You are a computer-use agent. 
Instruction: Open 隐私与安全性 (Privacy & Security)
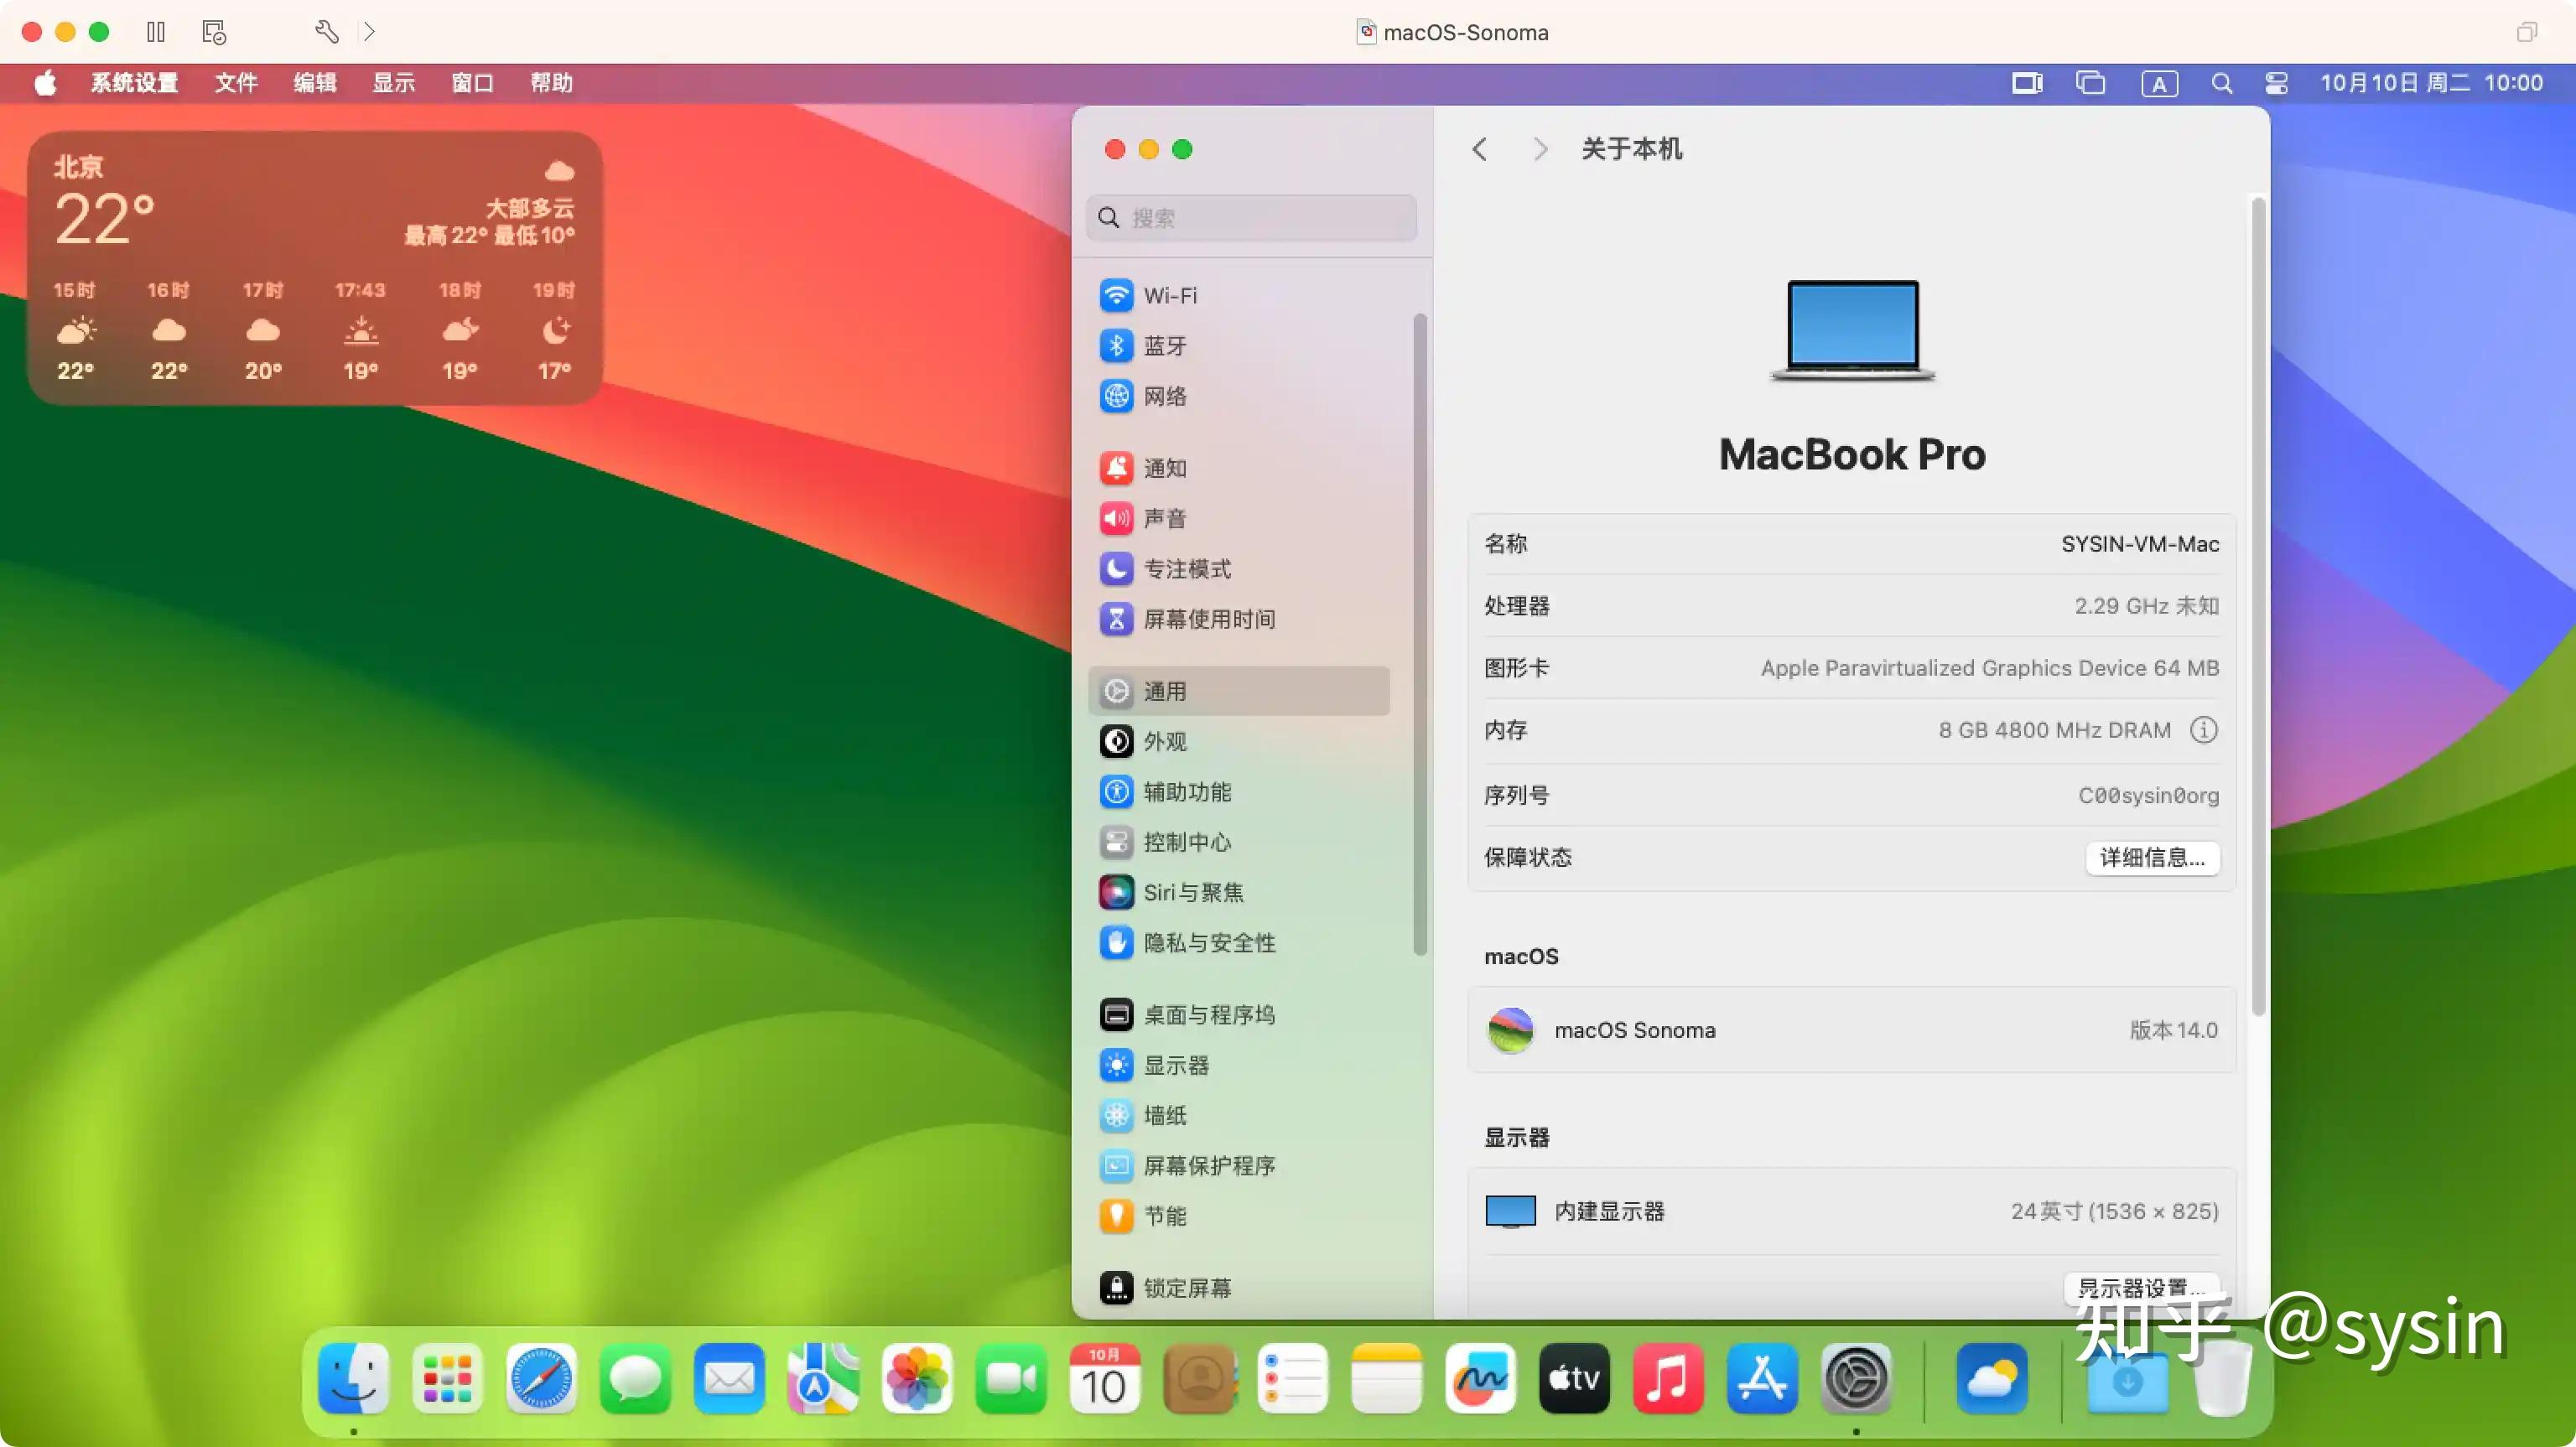(1210, 942)
